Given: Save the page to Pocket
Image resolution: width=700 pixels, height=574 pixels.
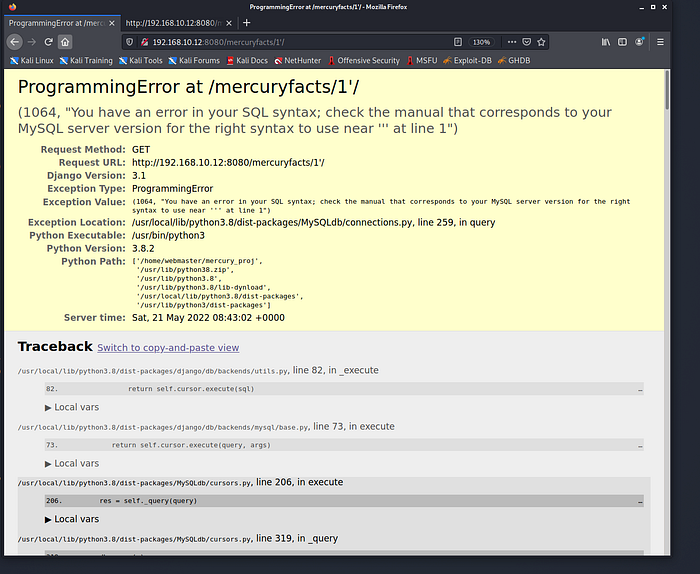Looking at the screenshot, I should 527,42.
